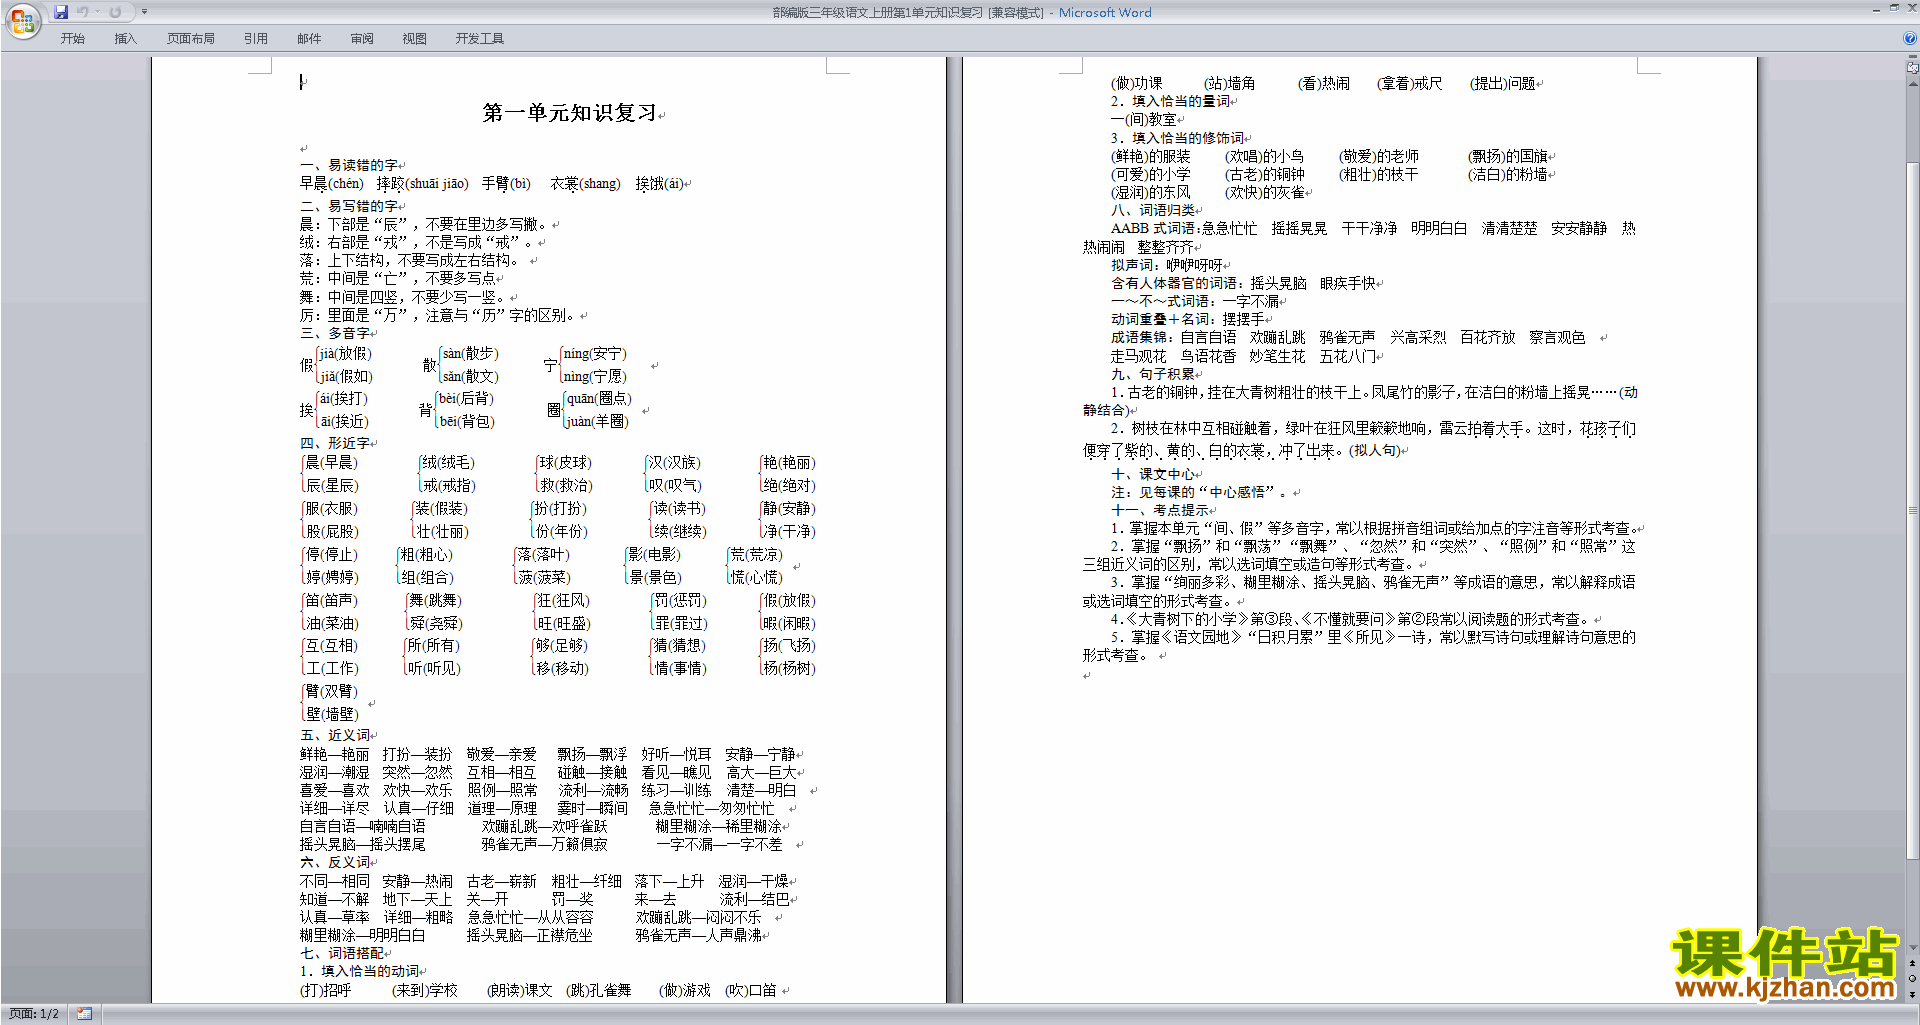This screenshot has height=1025, width=1920.
Task: Click the heading 一、易读错的字
Action: (348, 165)
